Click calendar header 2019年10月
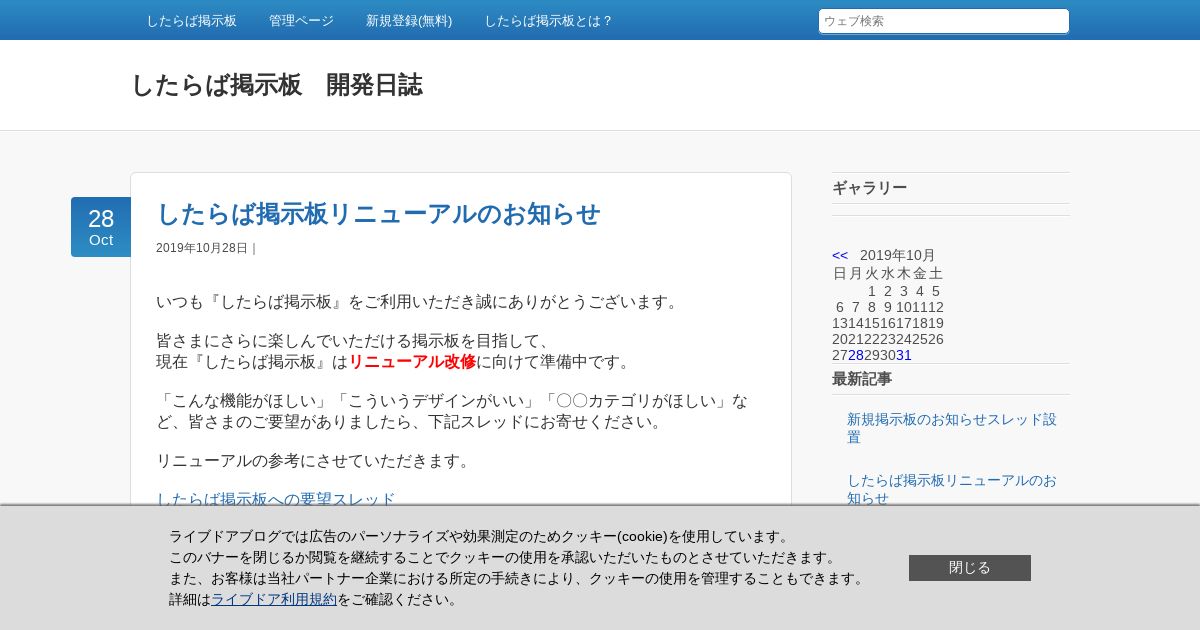 pyautogui.click(x=898, y=255)
